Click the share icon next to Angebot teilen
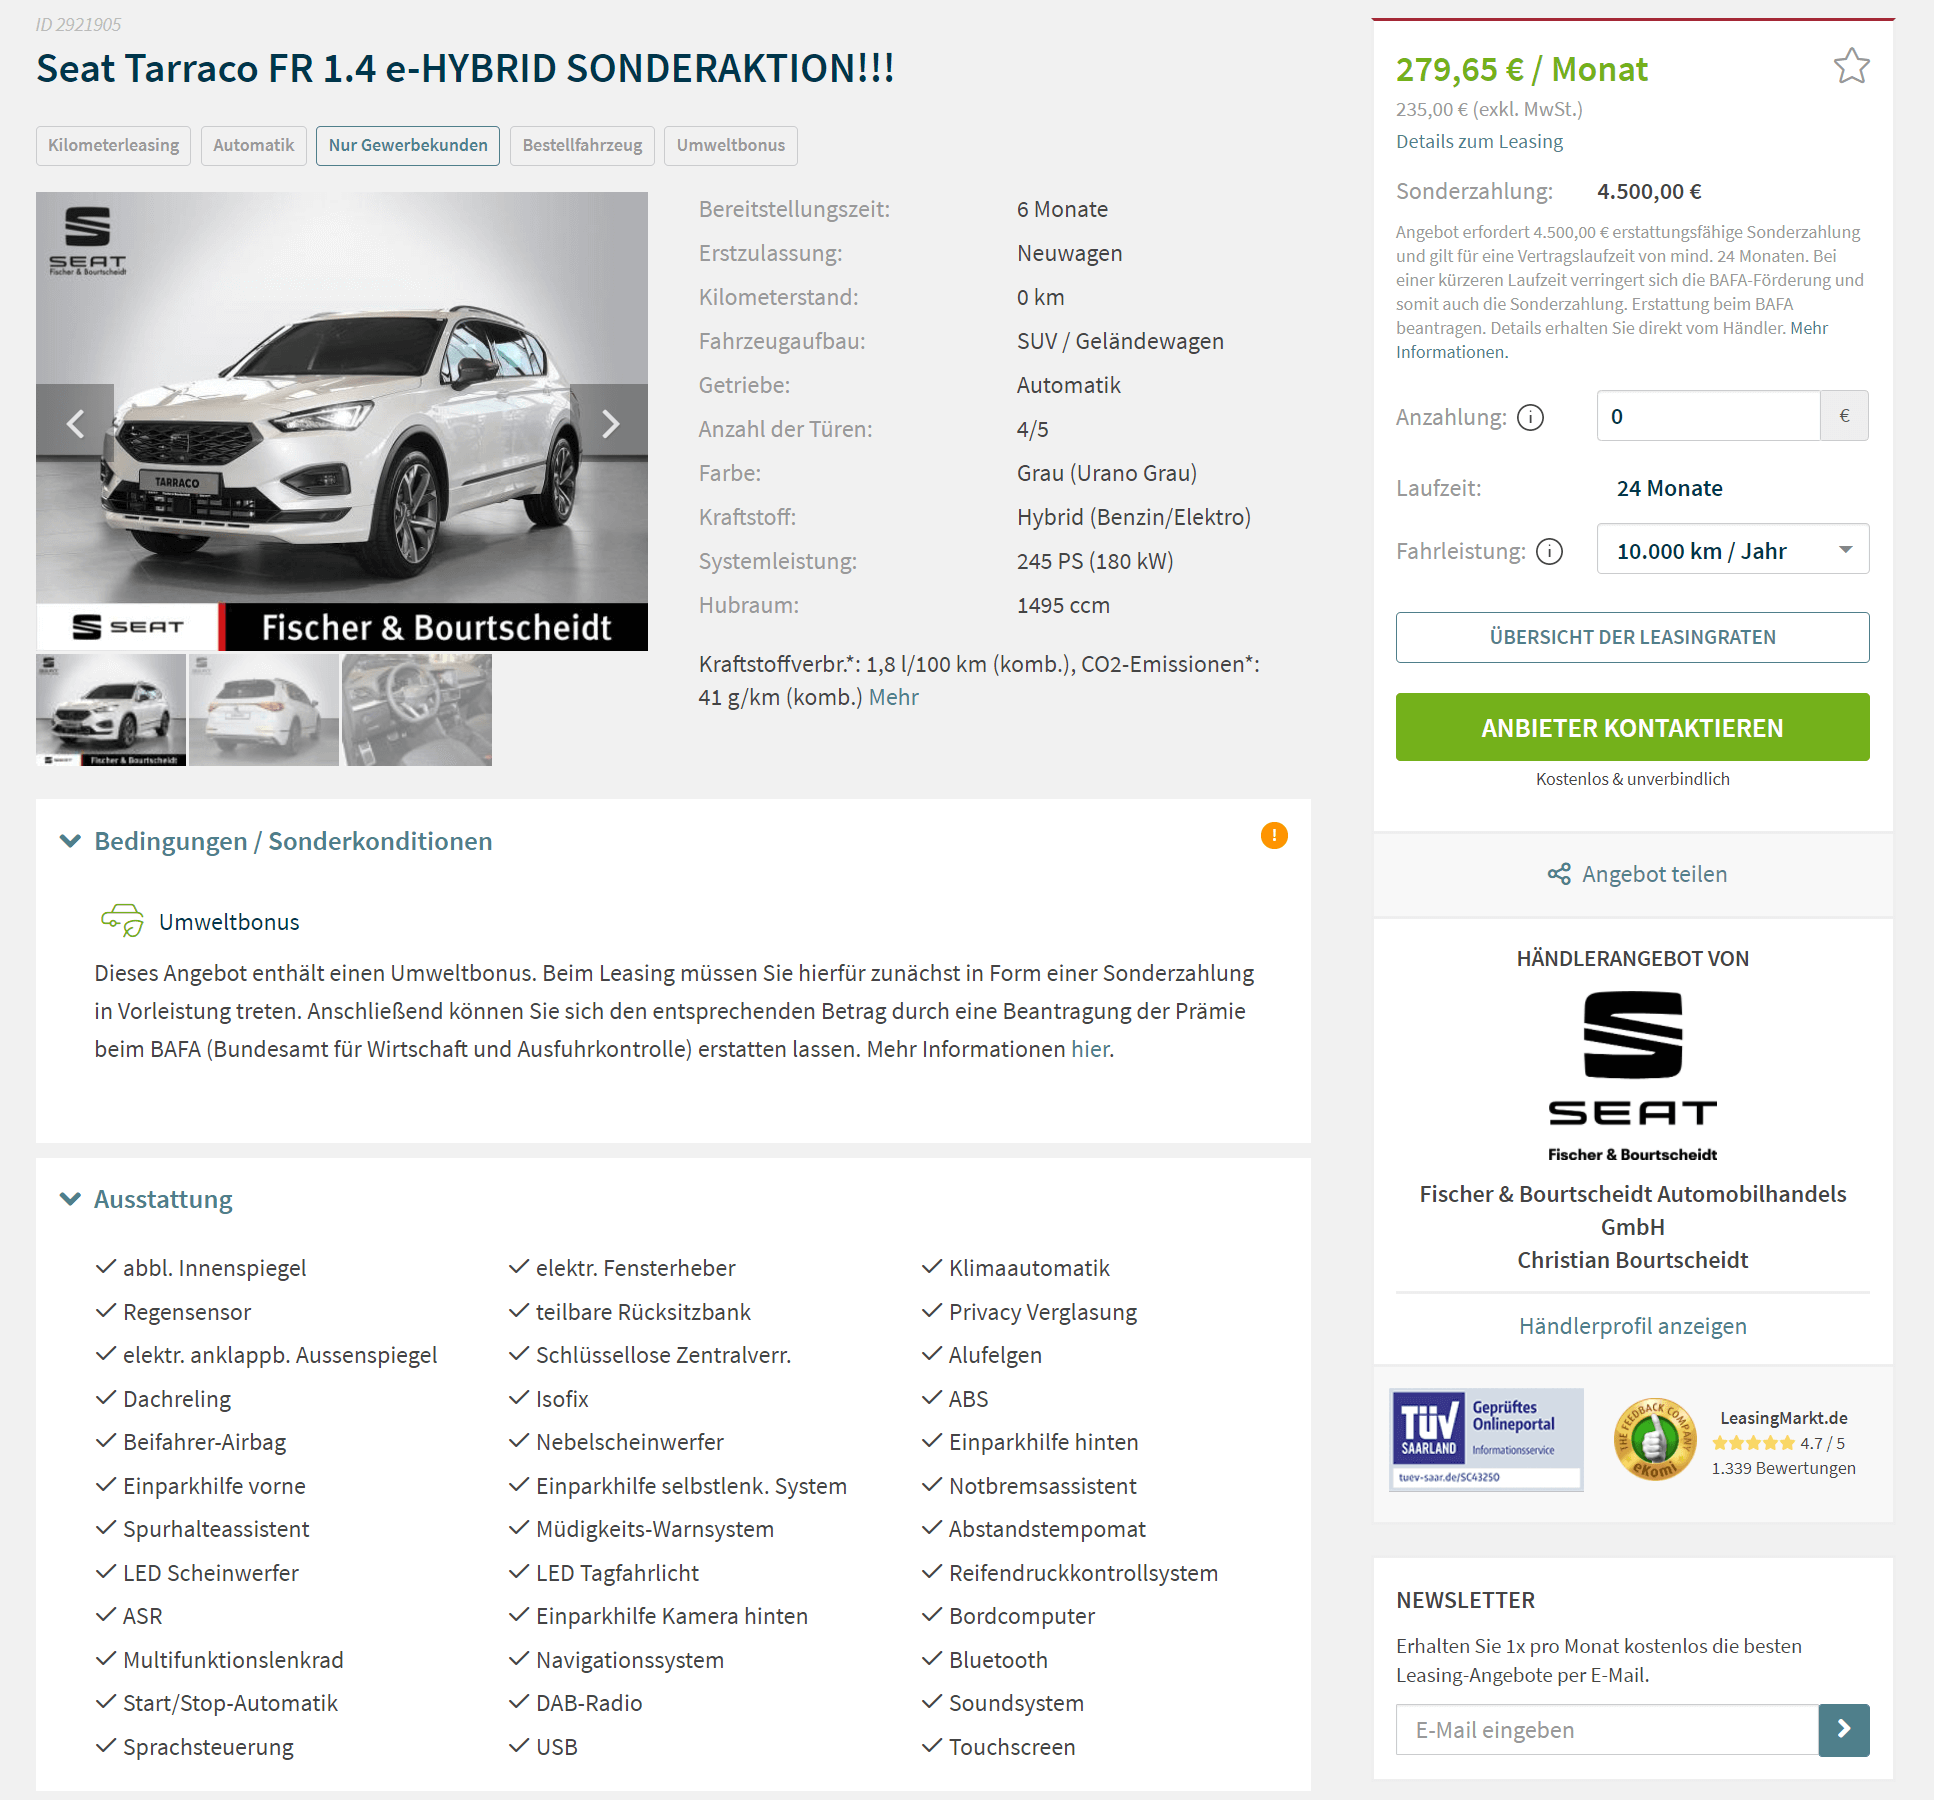 click(x=1558, y=874)
